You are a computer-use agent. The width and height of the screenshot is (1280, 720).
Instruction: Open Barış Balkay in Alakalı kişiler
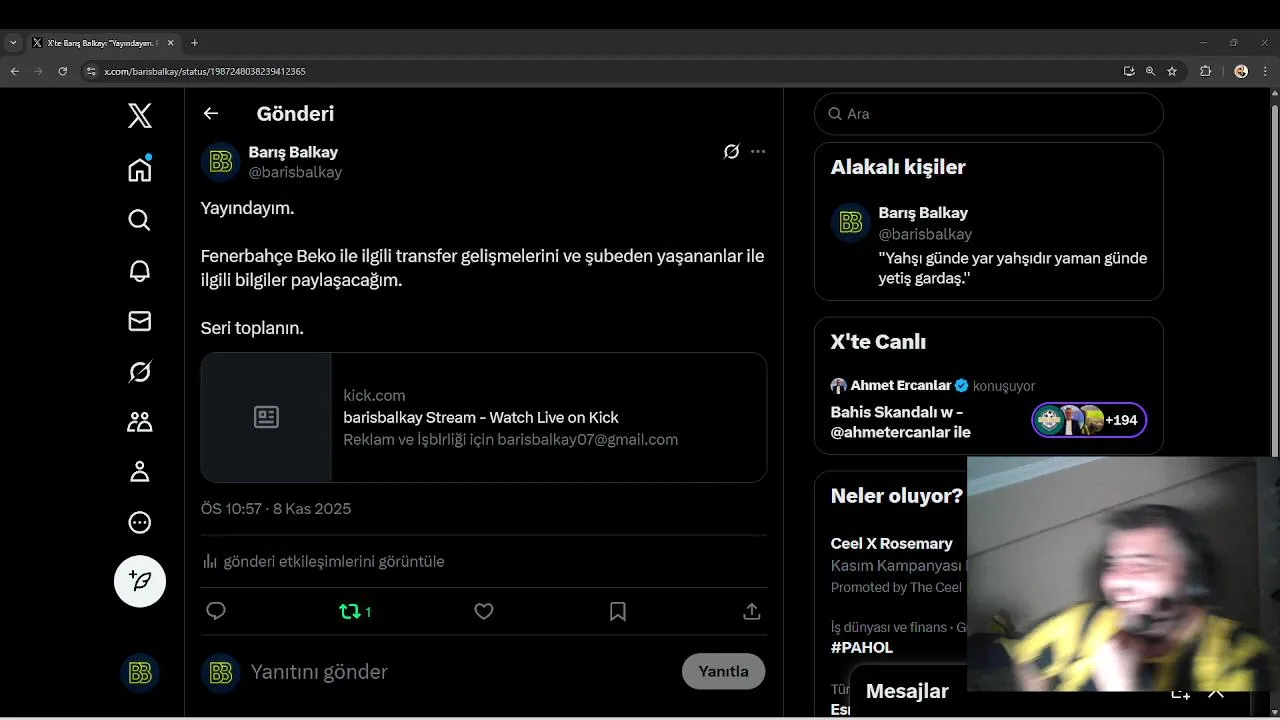(923, 213)
